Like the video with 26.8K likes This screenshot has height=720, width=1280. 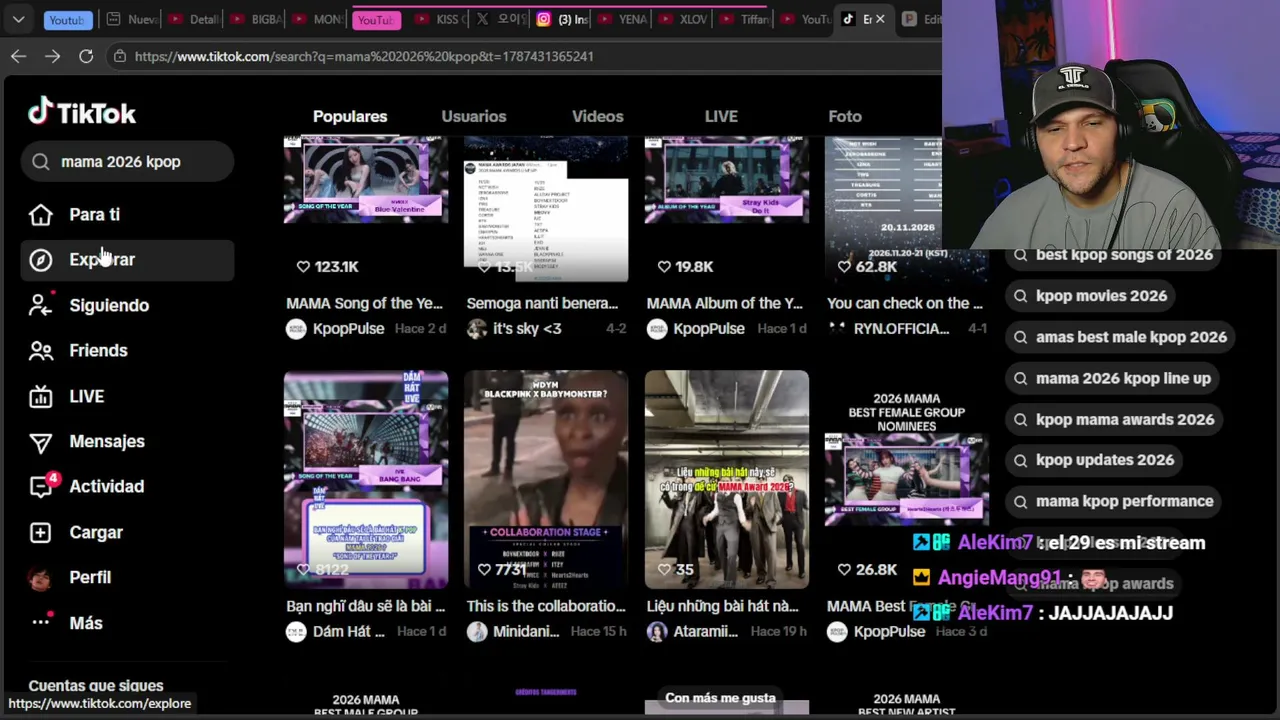click(844, 569)
